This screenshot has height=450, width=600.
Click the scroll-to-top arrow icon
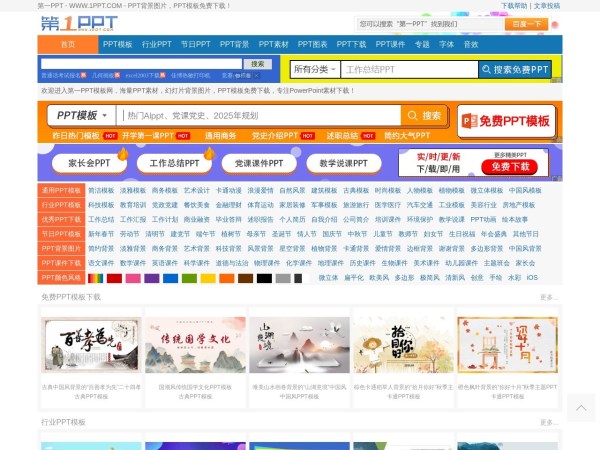pyautogui.click(x=581, y=407)
